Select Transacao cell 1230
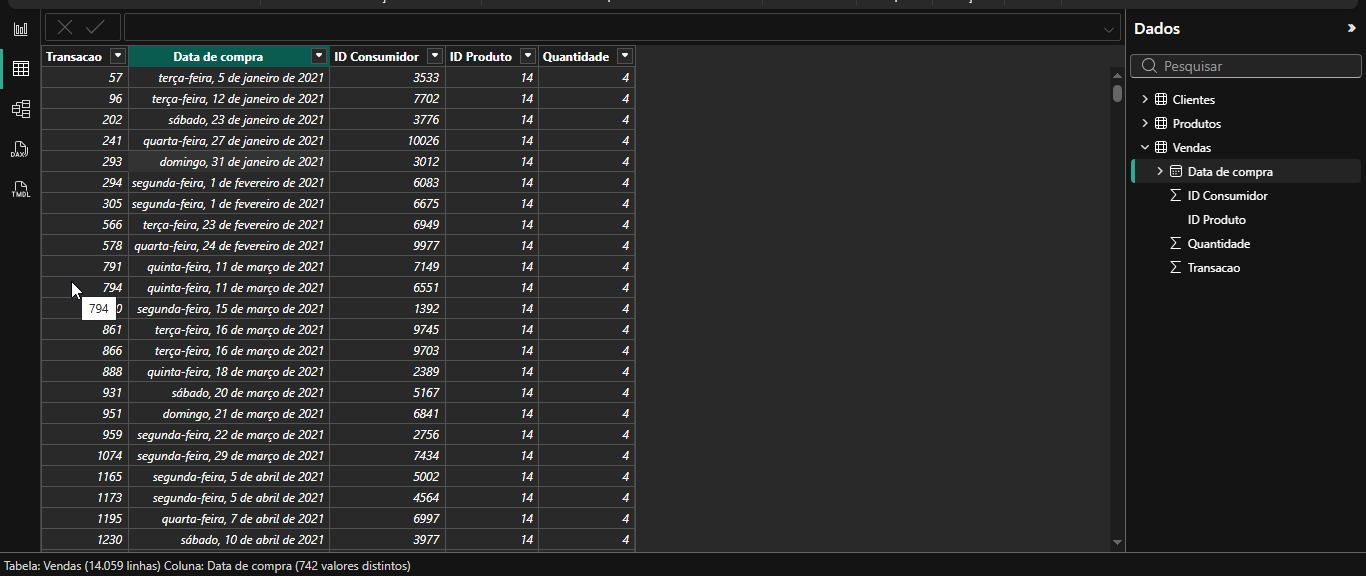Image resolution: width=1366 pixels, height=576 pixels. [x=85, y=539]
